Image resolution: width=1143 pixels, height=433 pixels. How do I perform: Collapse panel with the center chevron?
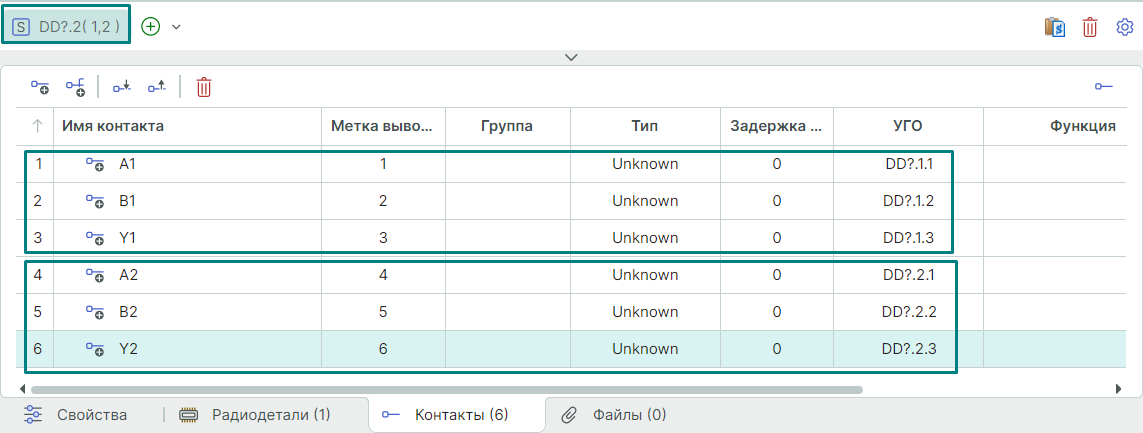(x=571, y=57)
